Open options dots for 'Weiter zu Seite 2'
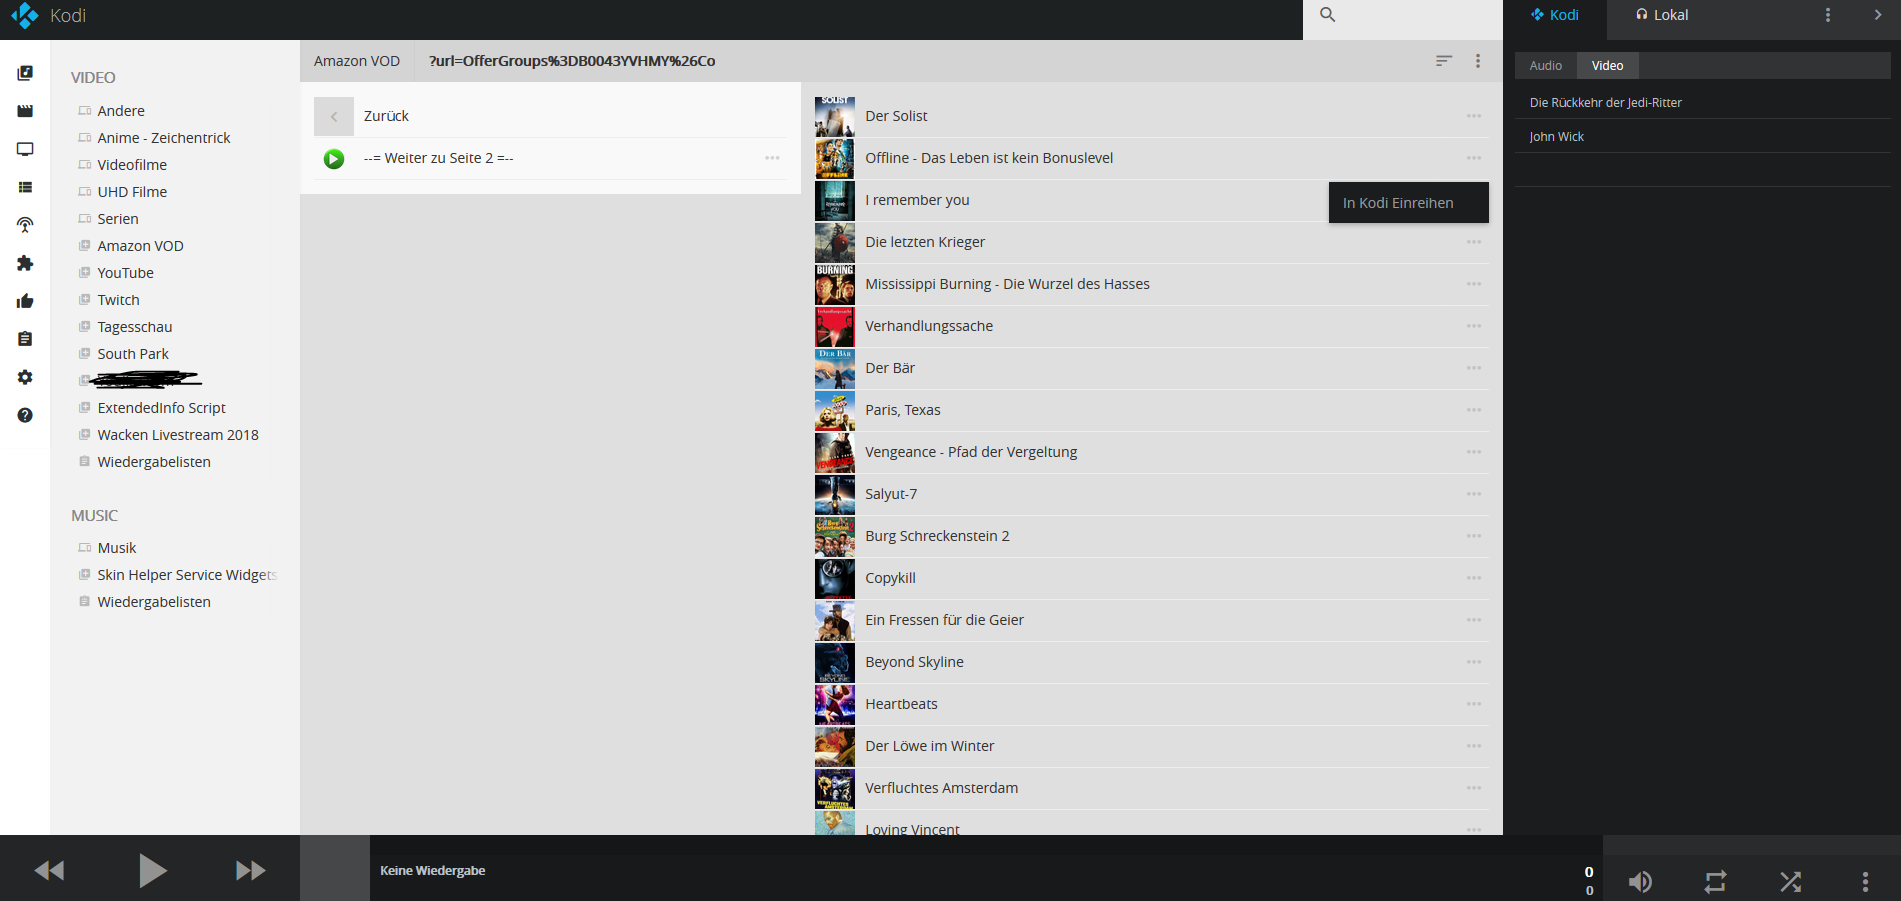The height and width of the screenshot is (901, 1901). click(x=772, y=158)
